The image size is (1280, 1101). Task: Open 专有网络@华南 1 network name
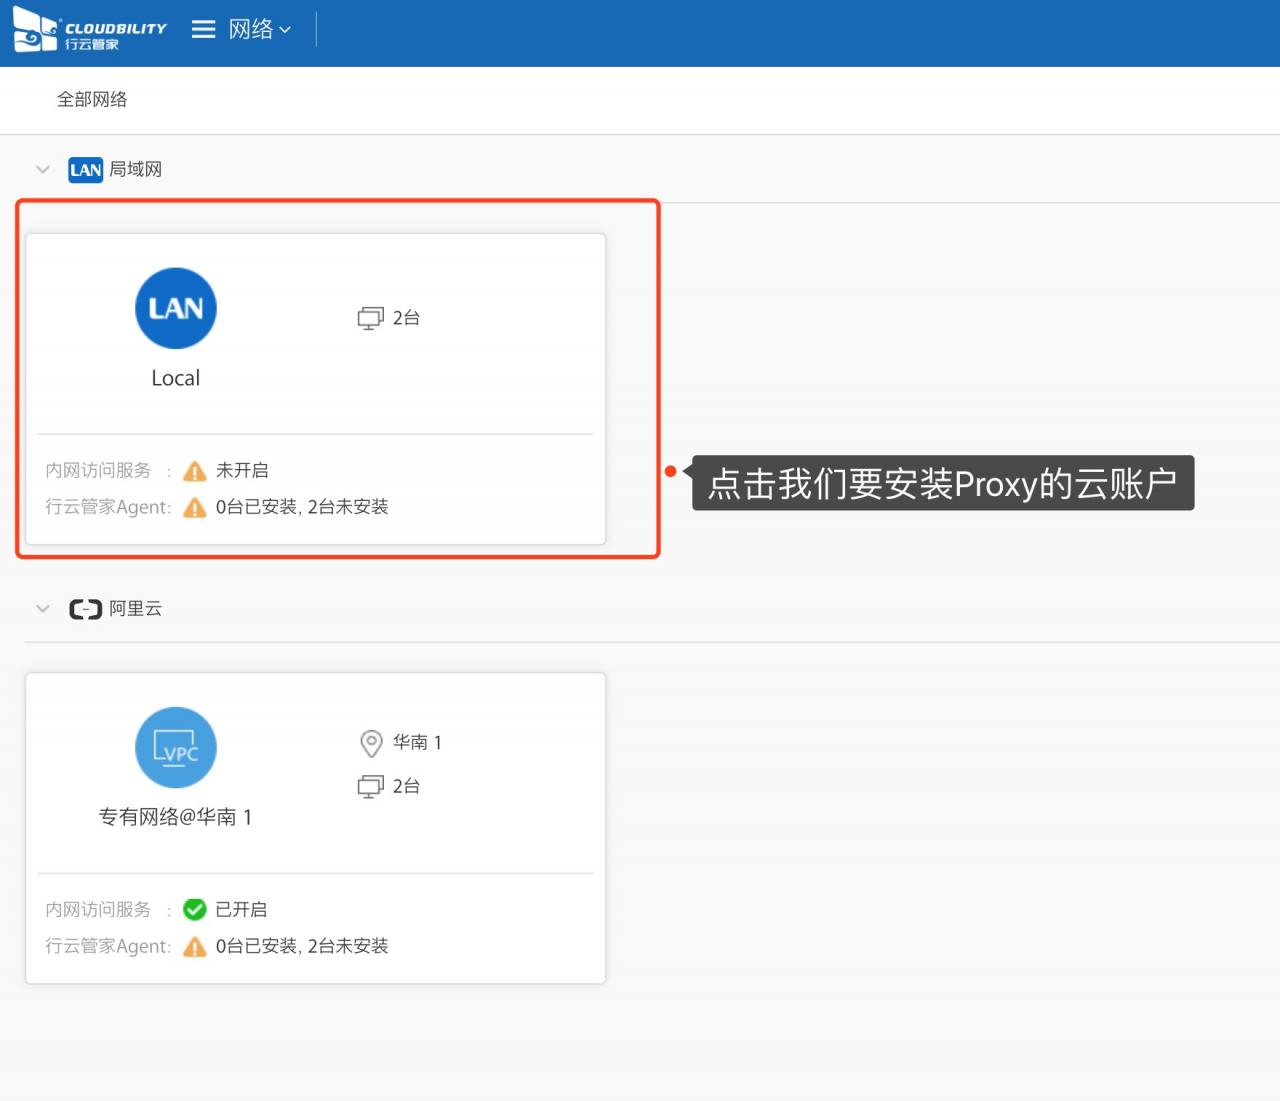[176, 817]
